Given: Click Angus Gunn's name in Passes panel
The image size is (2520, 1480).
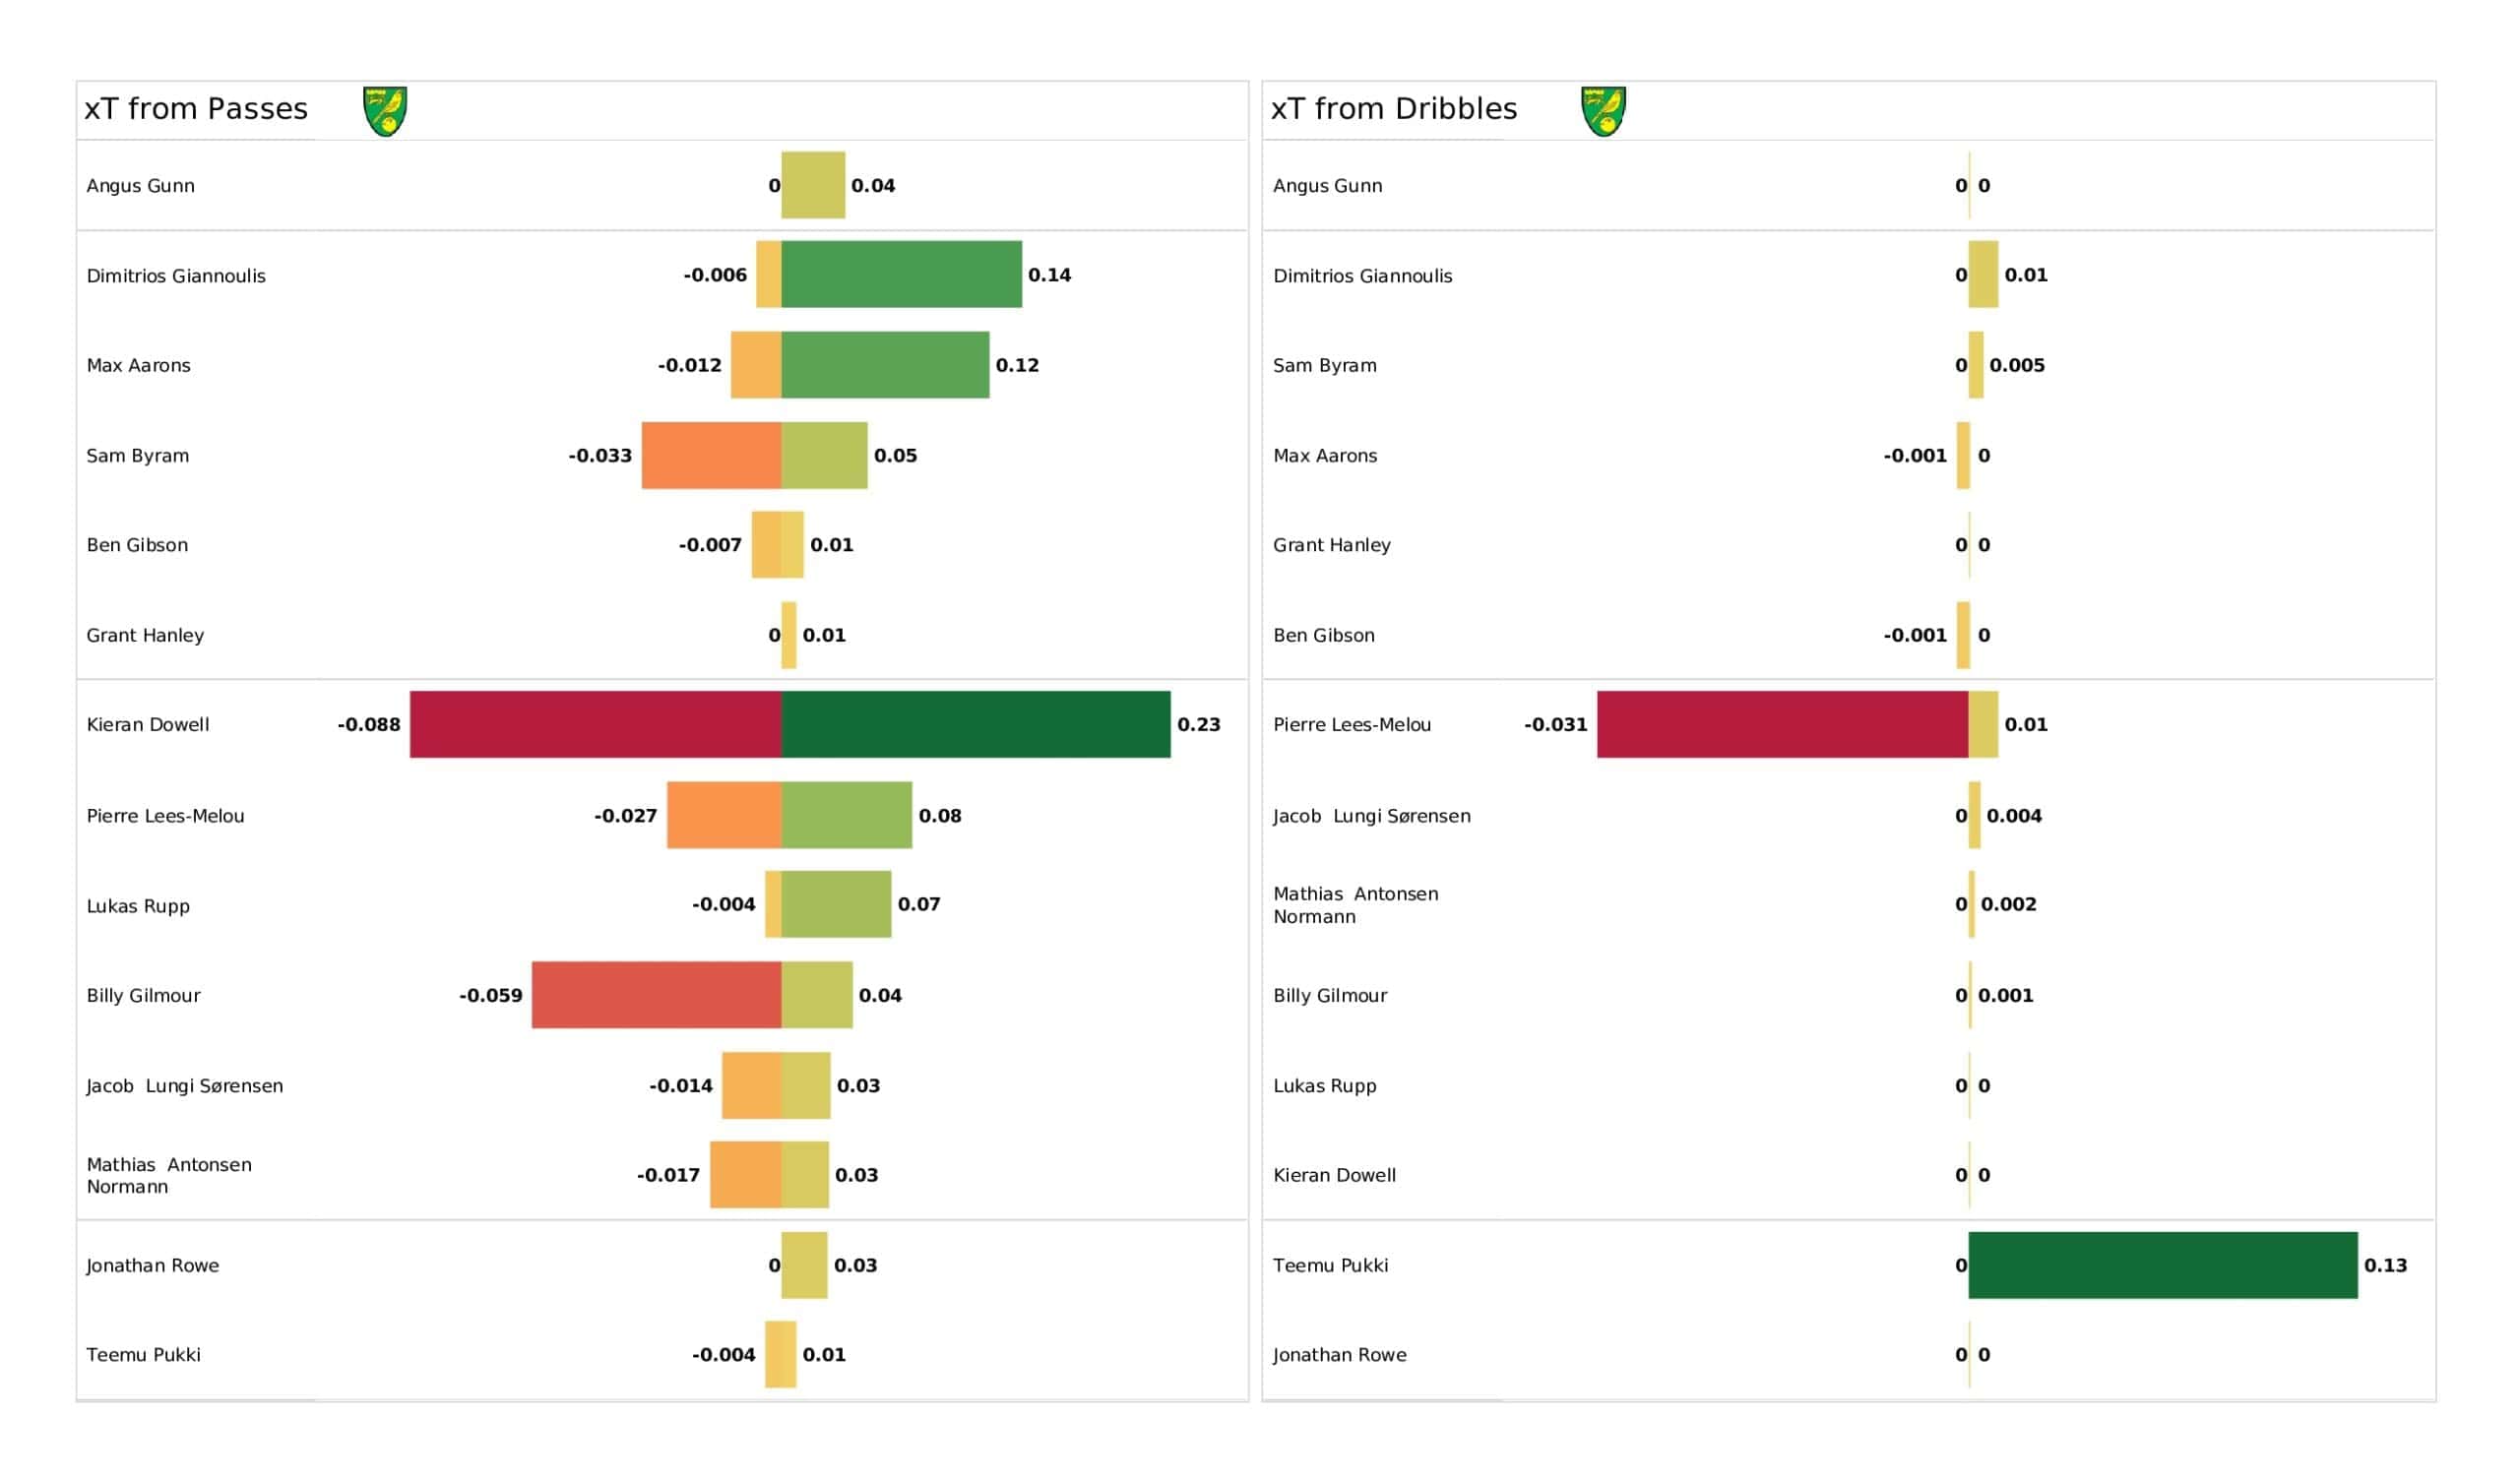Looking at the screenshot, I should coord(141,186).
